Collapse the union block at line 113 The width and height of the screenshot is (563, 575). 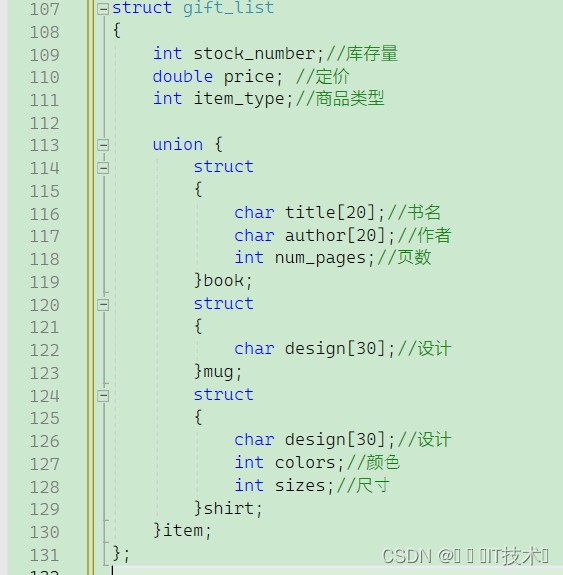103,145
